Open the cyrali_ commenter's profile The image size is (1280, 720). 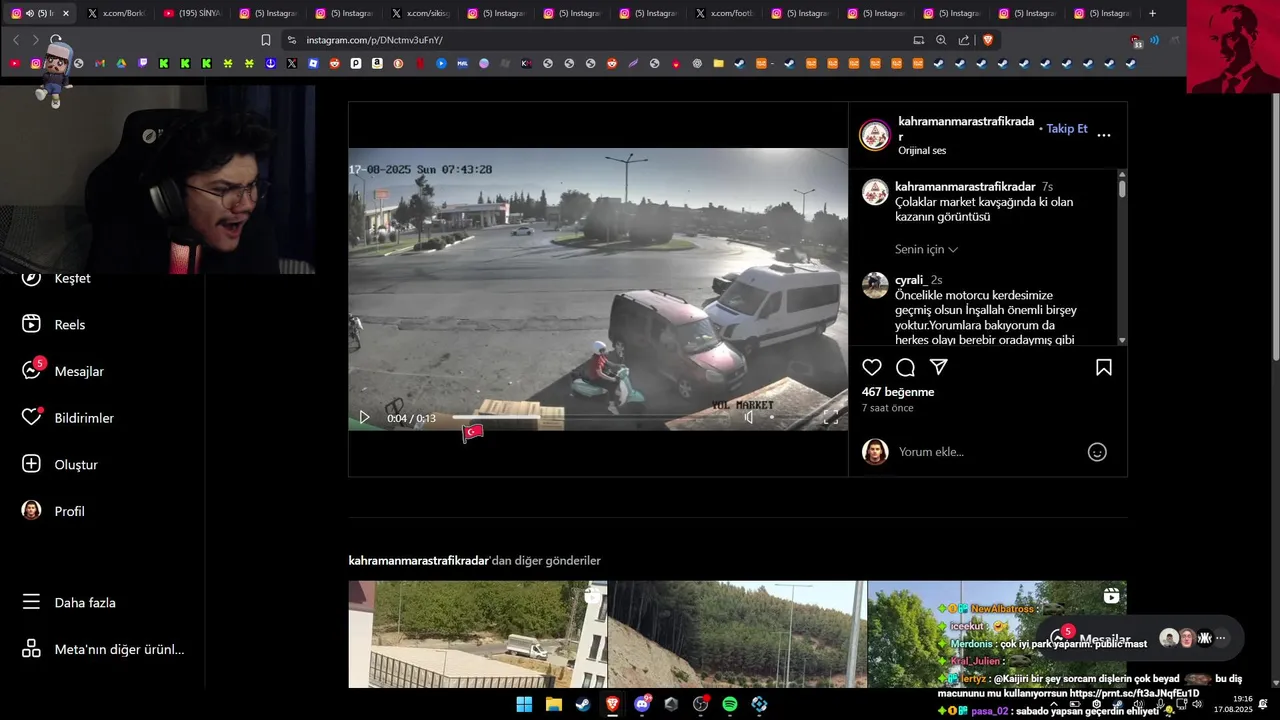click(912, 280)
